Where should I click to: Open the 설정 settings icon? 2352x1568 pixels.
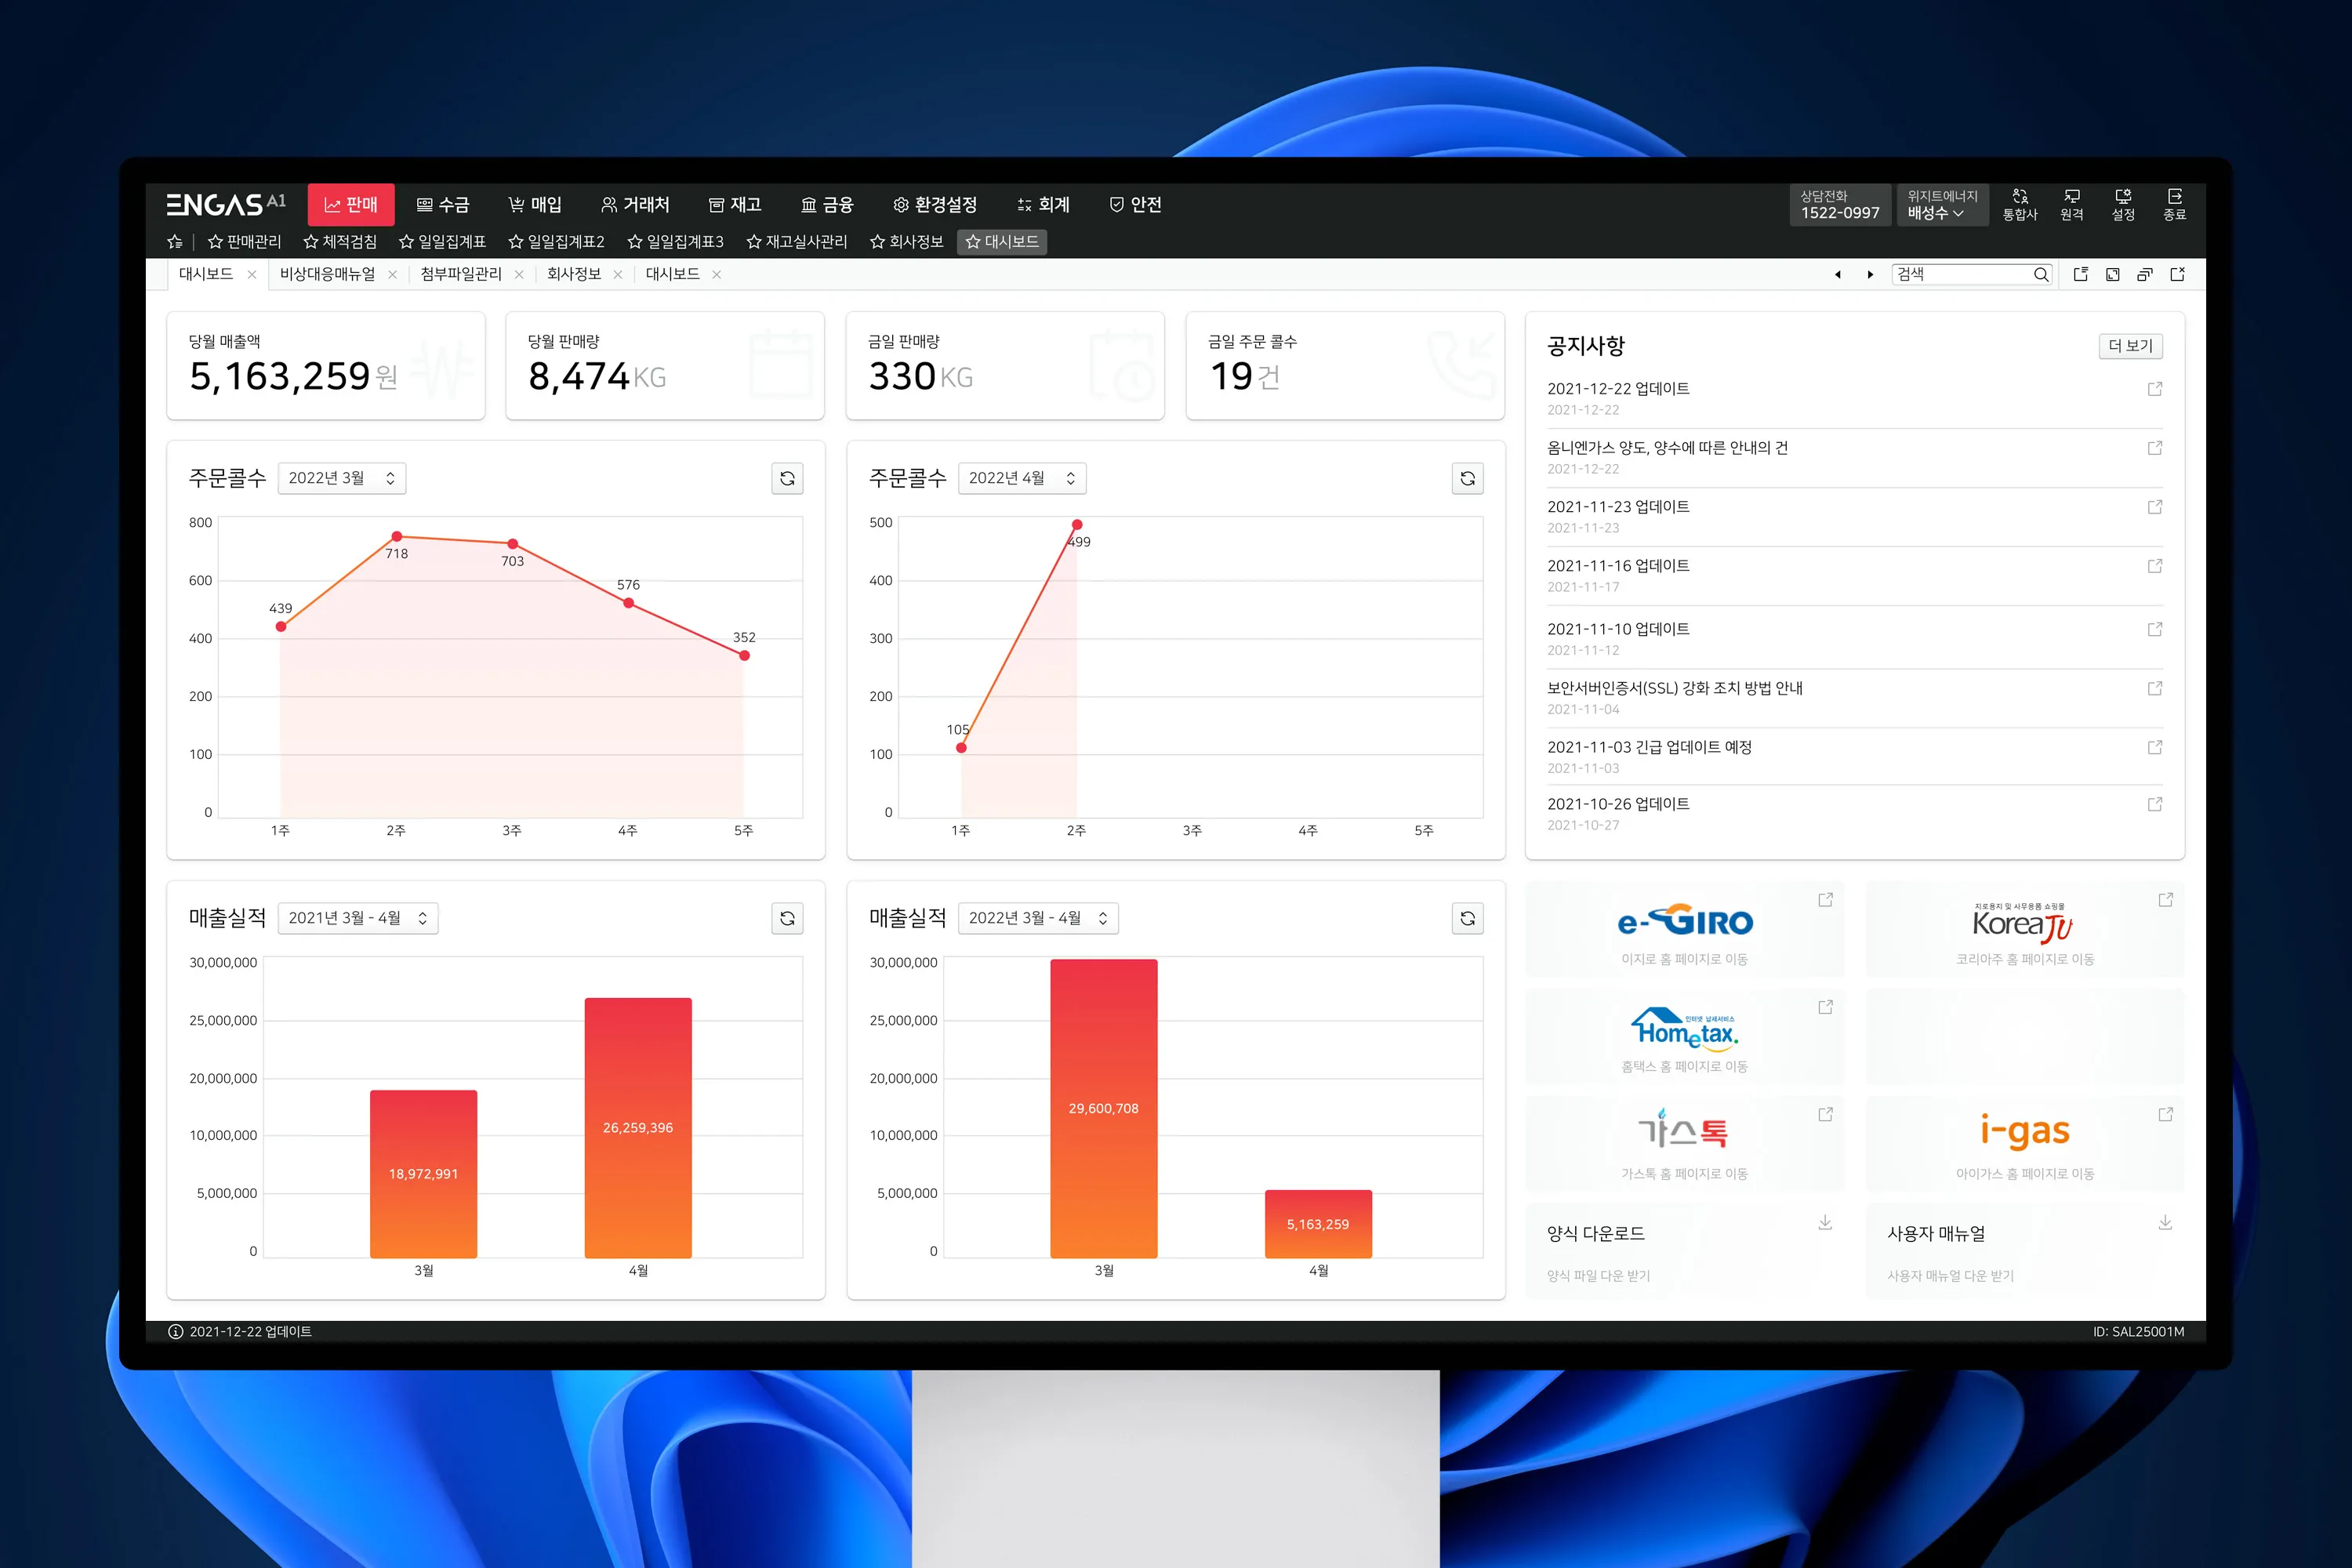coord(2123,204)
